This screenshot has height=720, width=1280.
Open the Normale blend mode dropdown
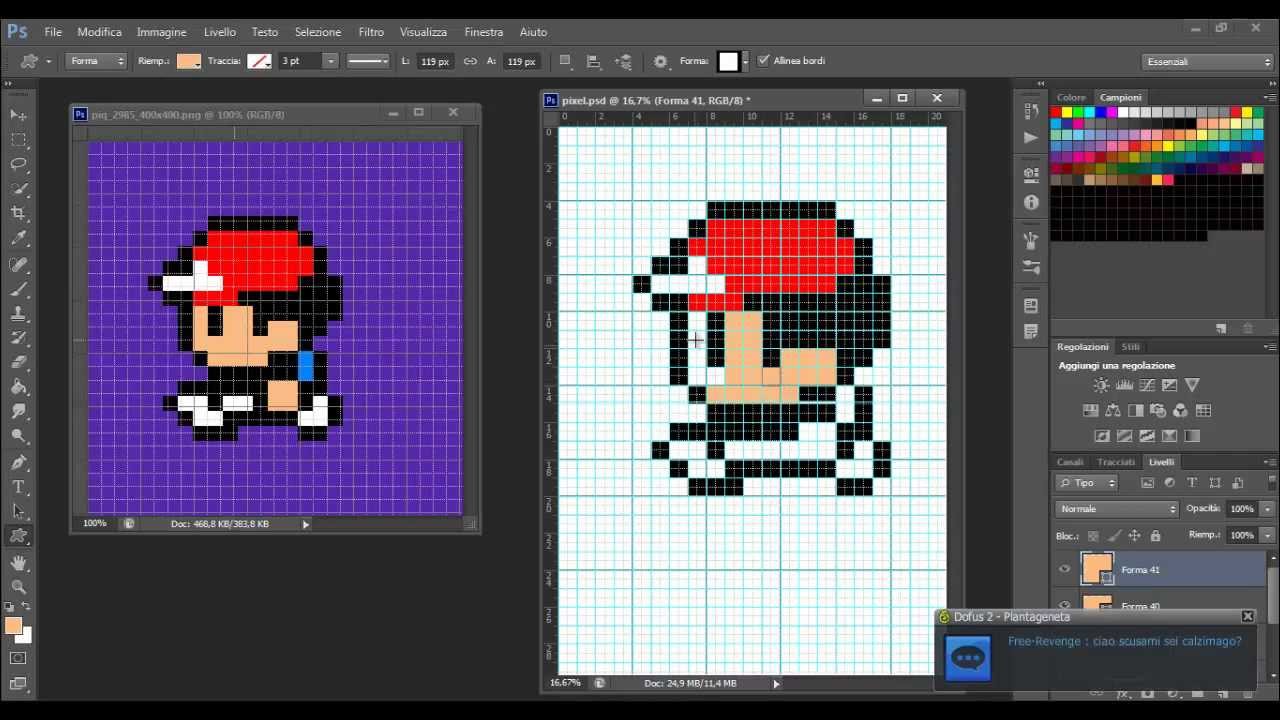1116,509
